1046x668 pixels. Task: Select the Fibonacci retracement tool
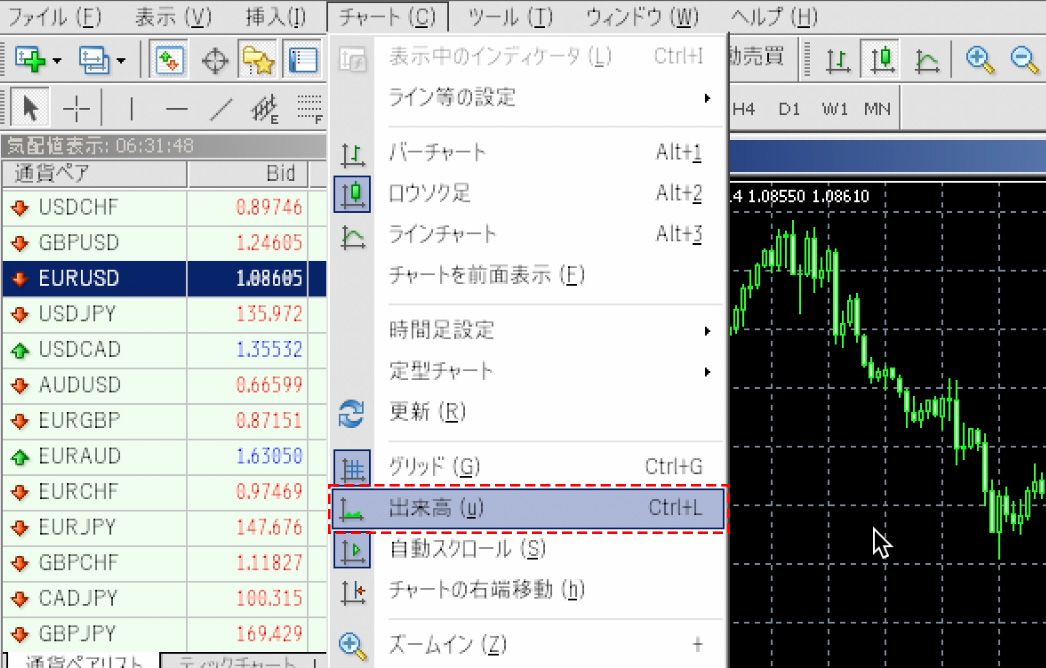pos(265,108)
